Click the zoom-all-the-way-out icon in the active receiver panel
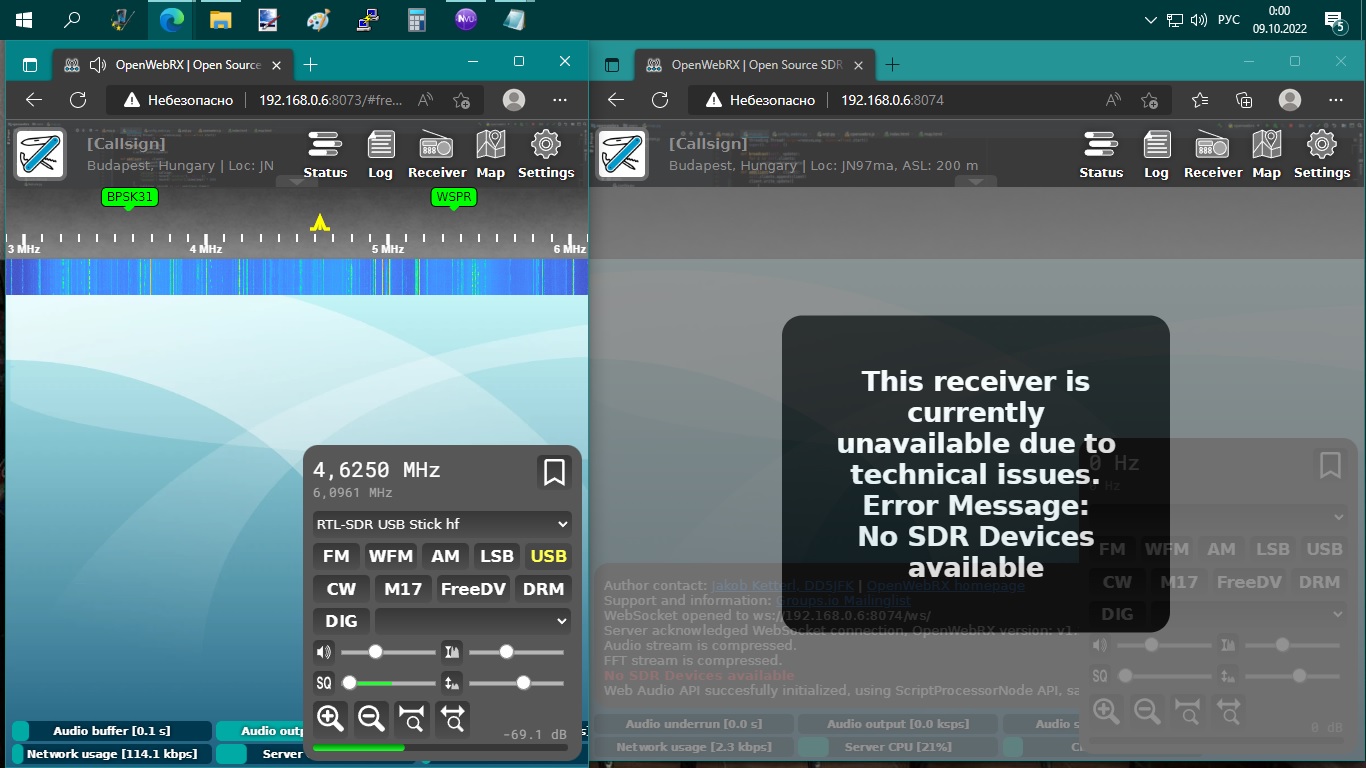This screenshot has width=1366, height=768. 453,717
